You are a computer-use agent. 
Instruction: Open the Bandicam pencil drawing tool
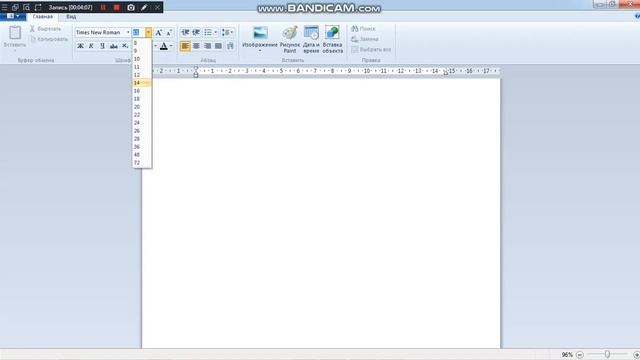(144, 7)
